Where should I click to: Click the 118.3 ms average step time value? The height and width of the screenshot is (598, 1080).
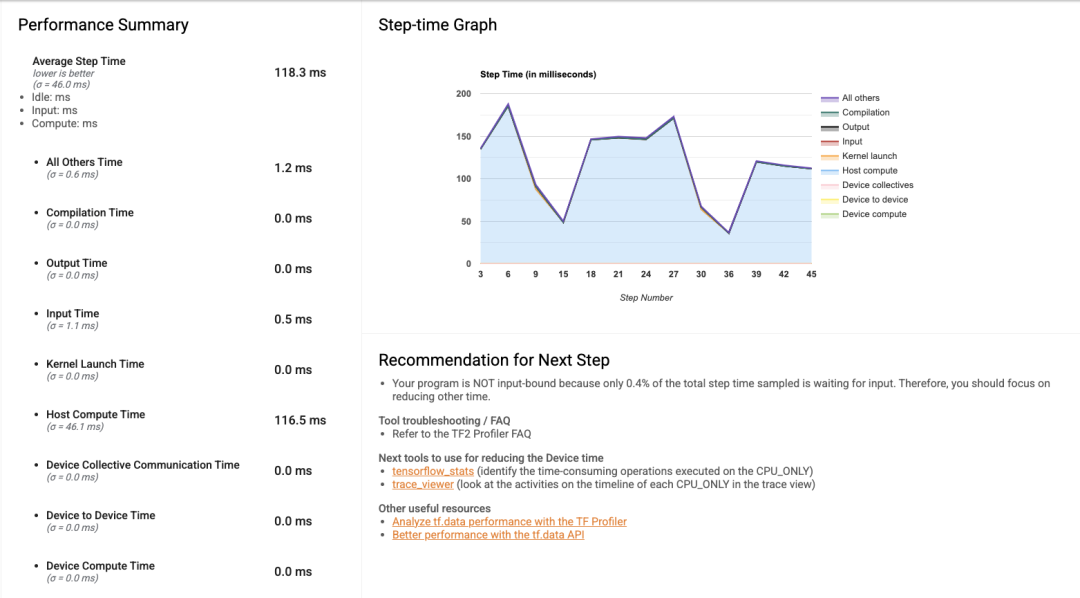pos(300,73)
